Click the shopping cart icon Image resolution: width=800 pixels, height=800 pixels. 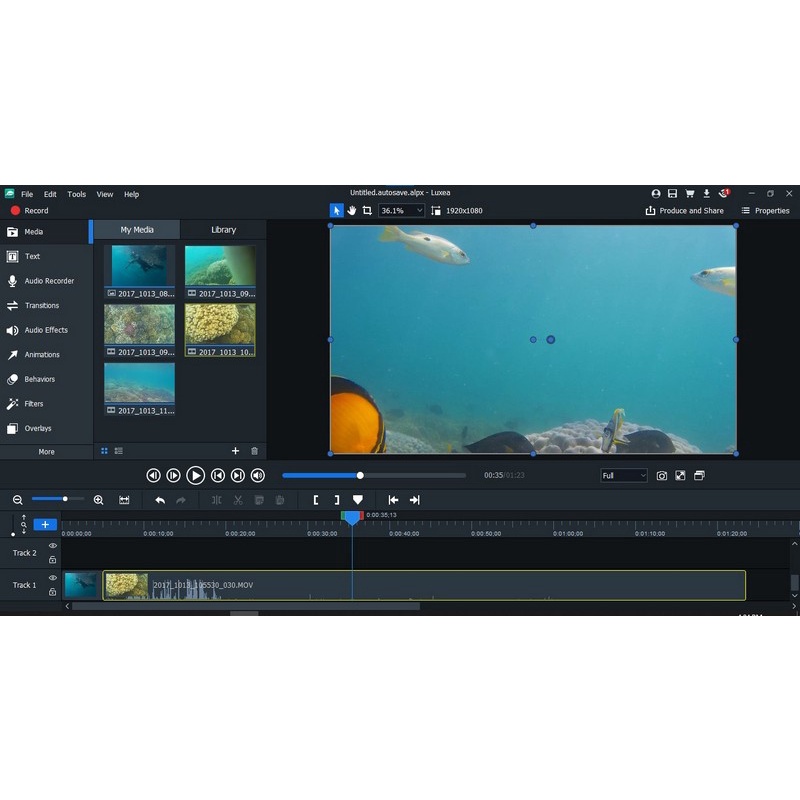[689, 194]
